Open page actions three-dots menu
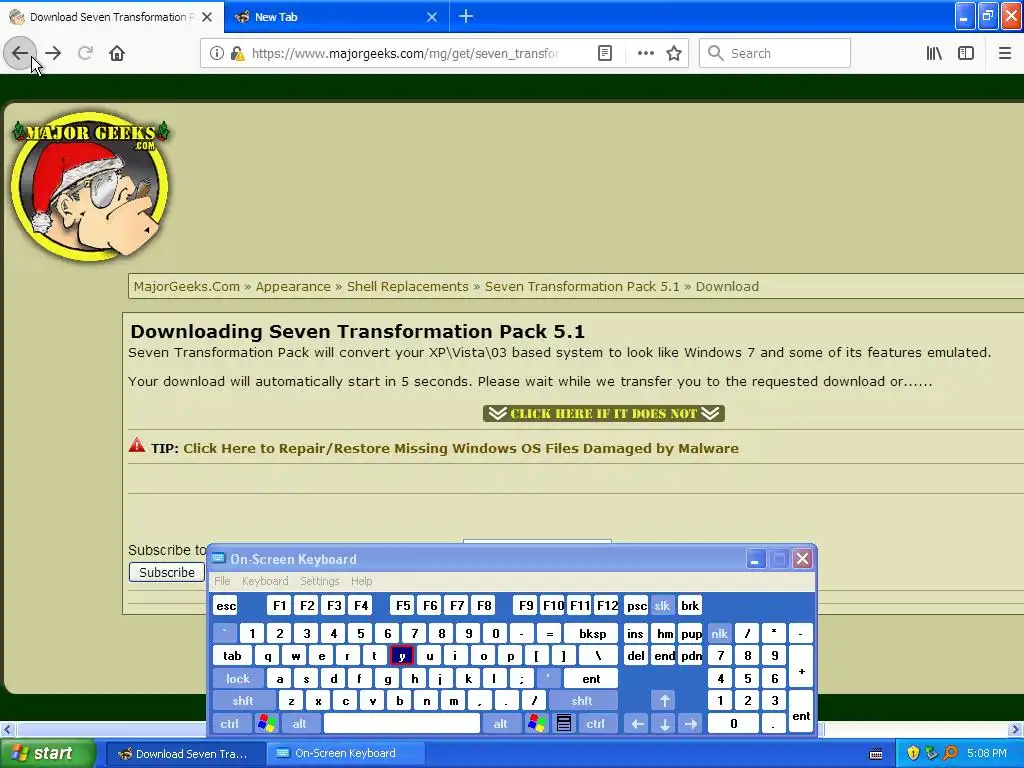Viewport: 1024px width, 768px height. pyautogui.click(x=645, y=53)
